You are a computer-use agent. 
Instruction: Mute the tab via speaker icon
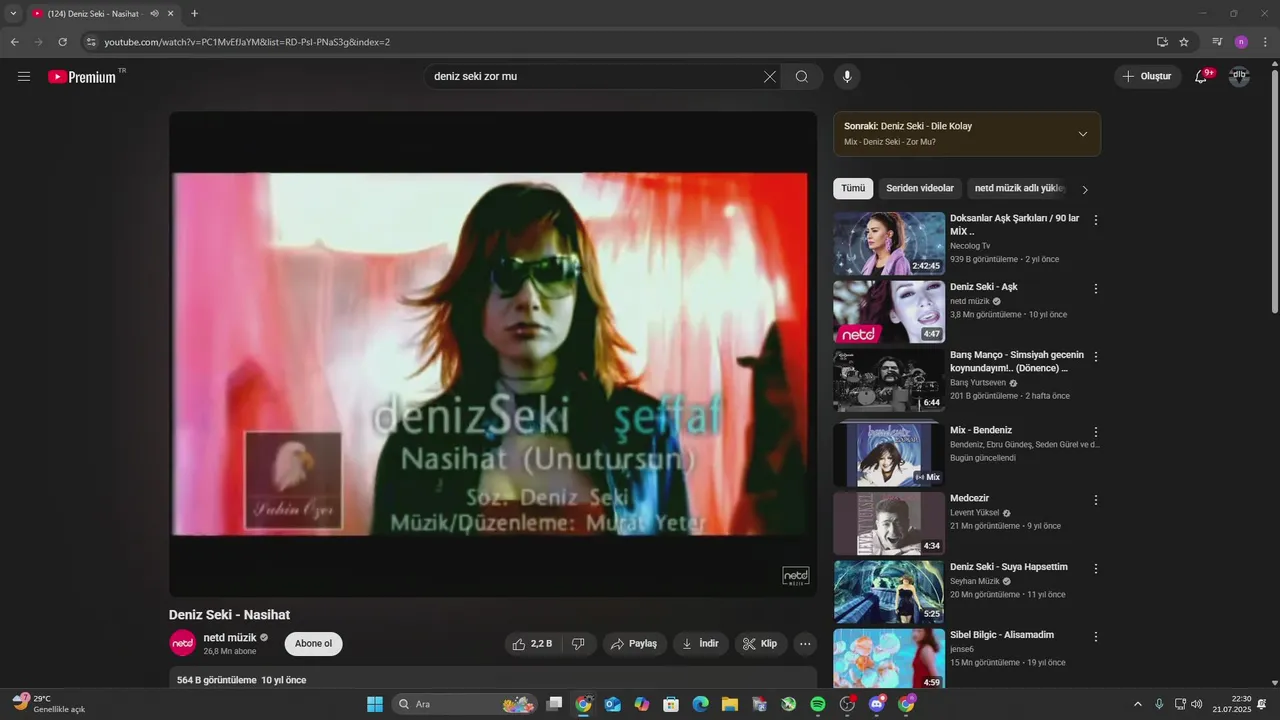(x=155, y=14)
